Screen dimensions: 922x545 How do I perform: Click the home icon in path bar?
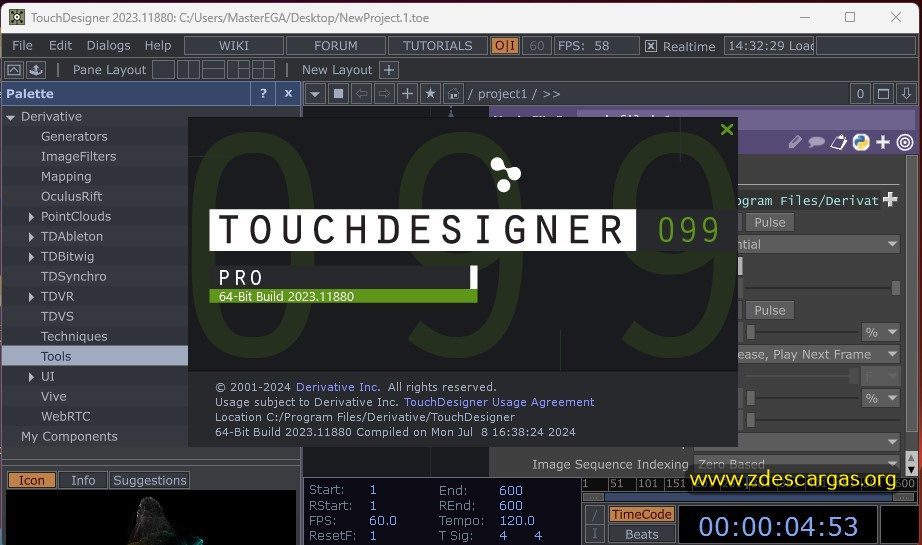tap(453, 94)
